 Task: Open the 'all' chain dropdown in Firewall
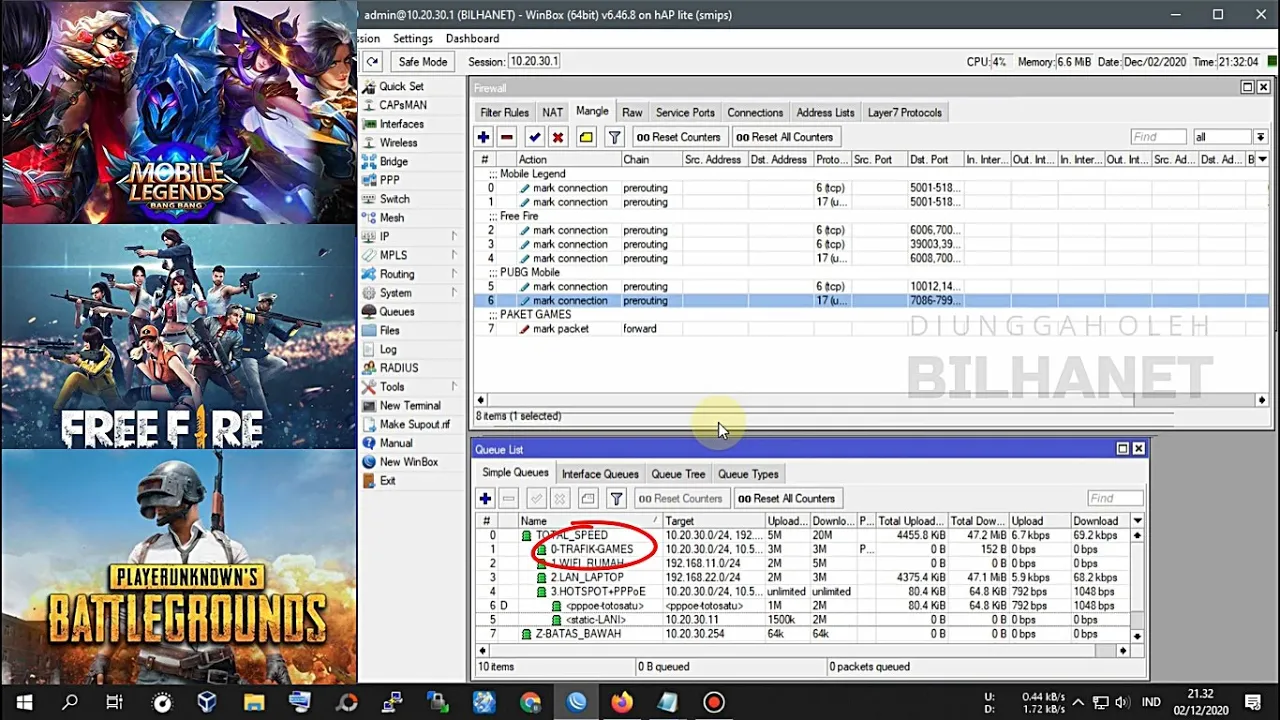(x=1260, y=137)
